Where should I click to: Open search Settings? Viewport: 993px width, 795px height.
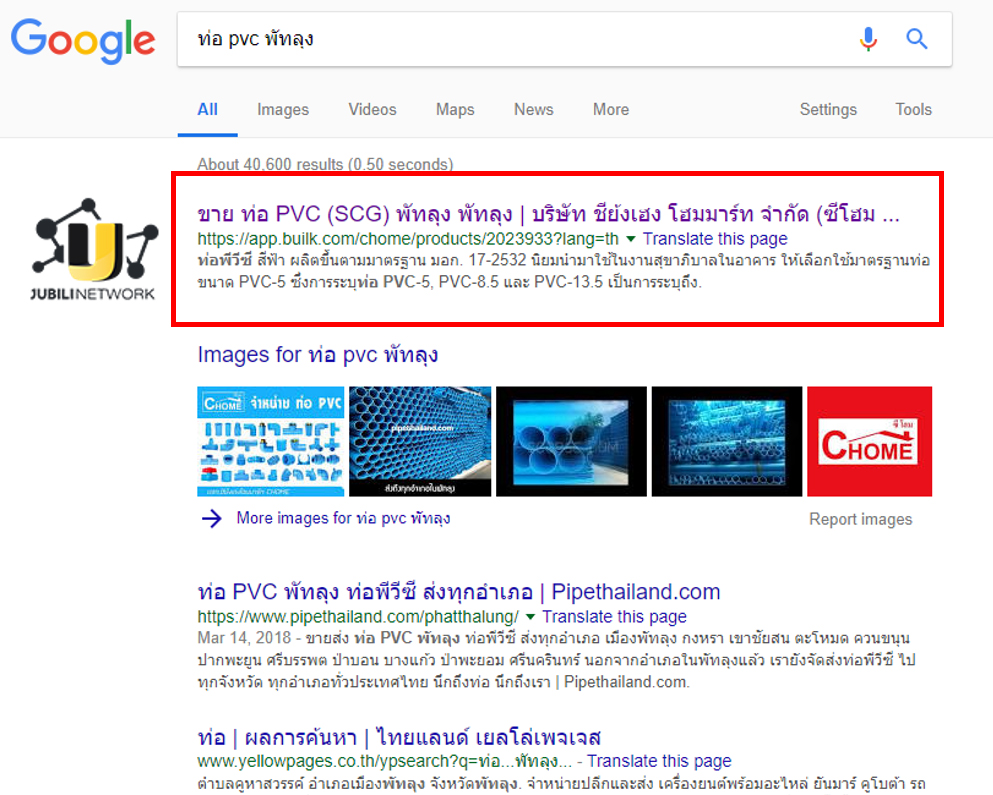[828, 110]
